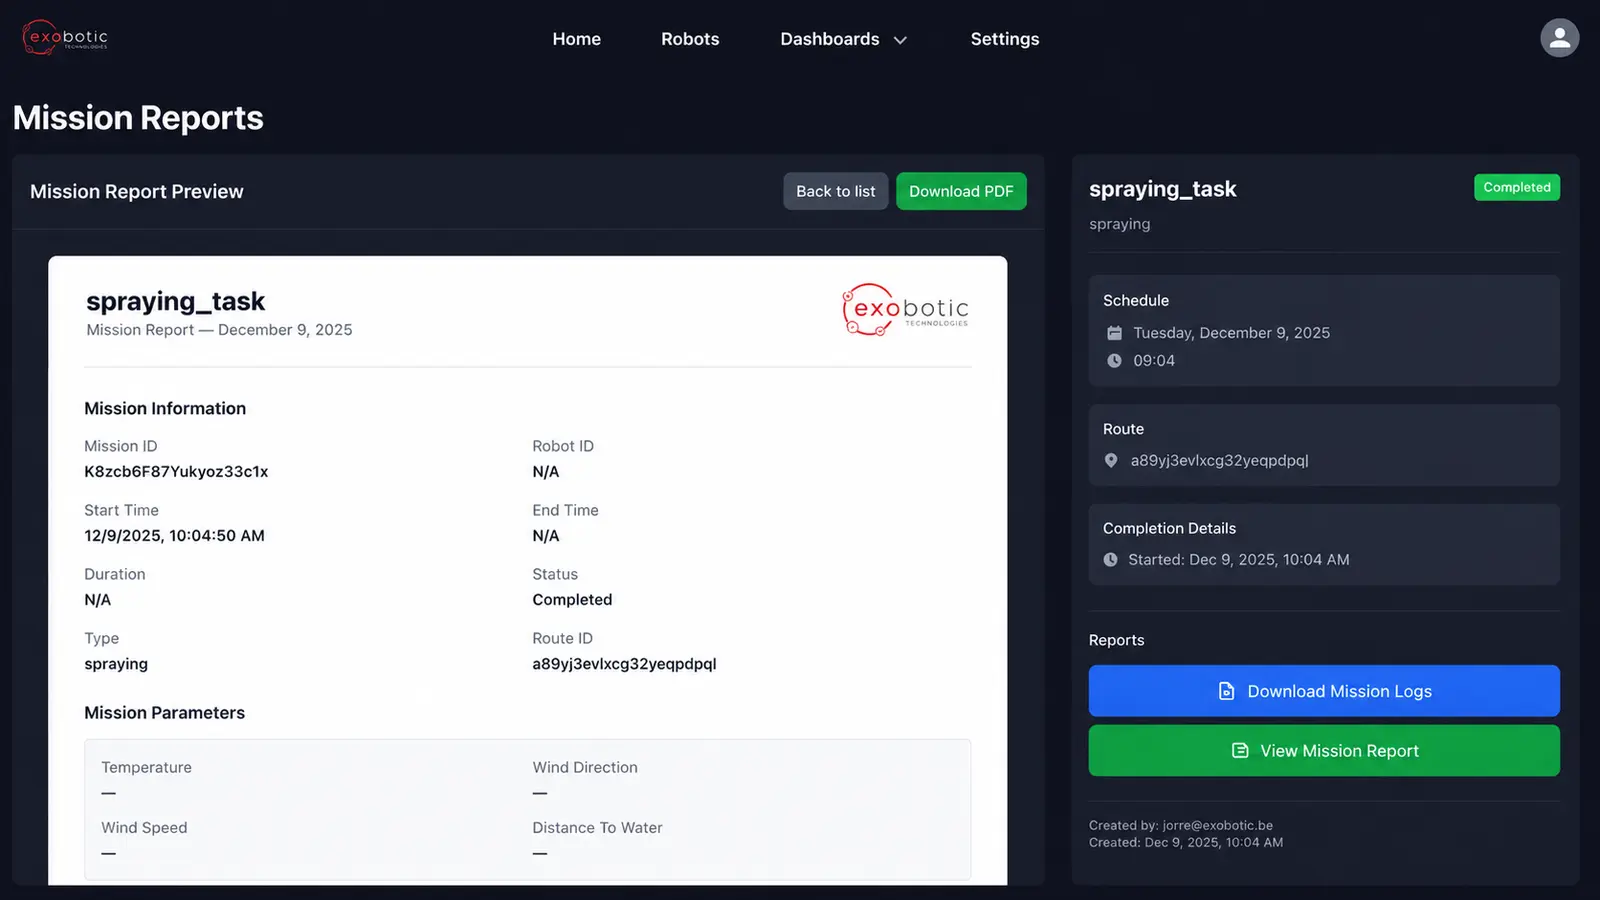Click the green Completed status badge
This screenshot has width=1600, height=900.
[x=1517, y=187]
